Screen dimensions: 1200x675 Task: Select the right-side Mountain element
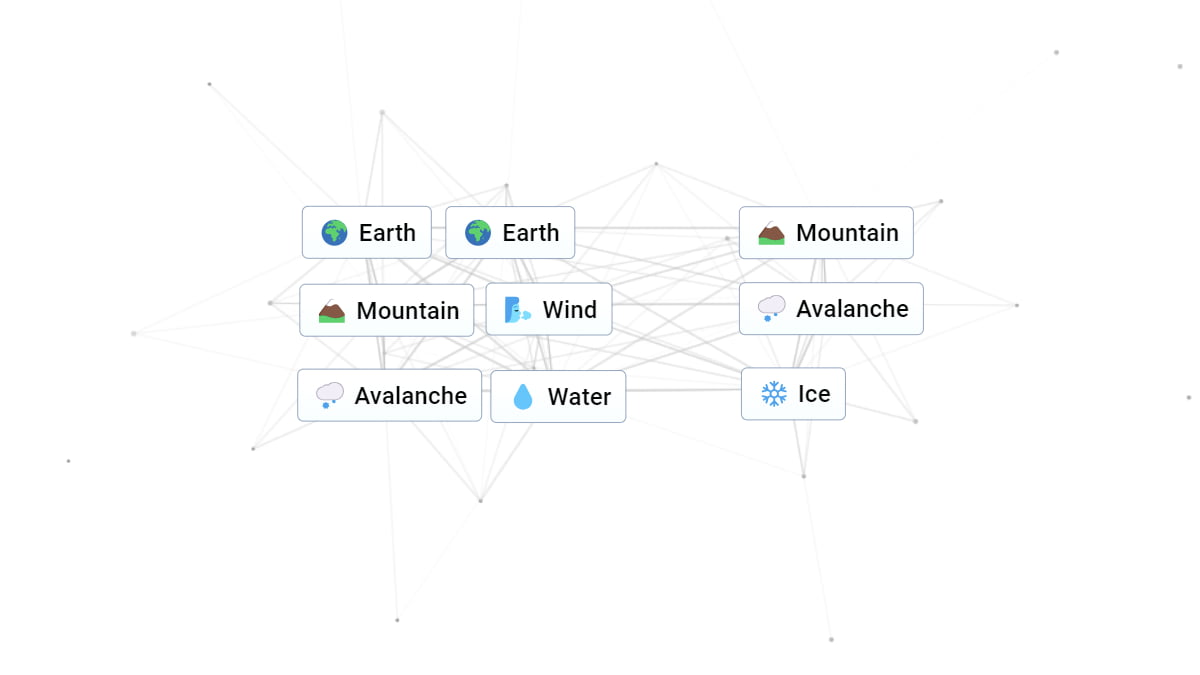[826, 232]
